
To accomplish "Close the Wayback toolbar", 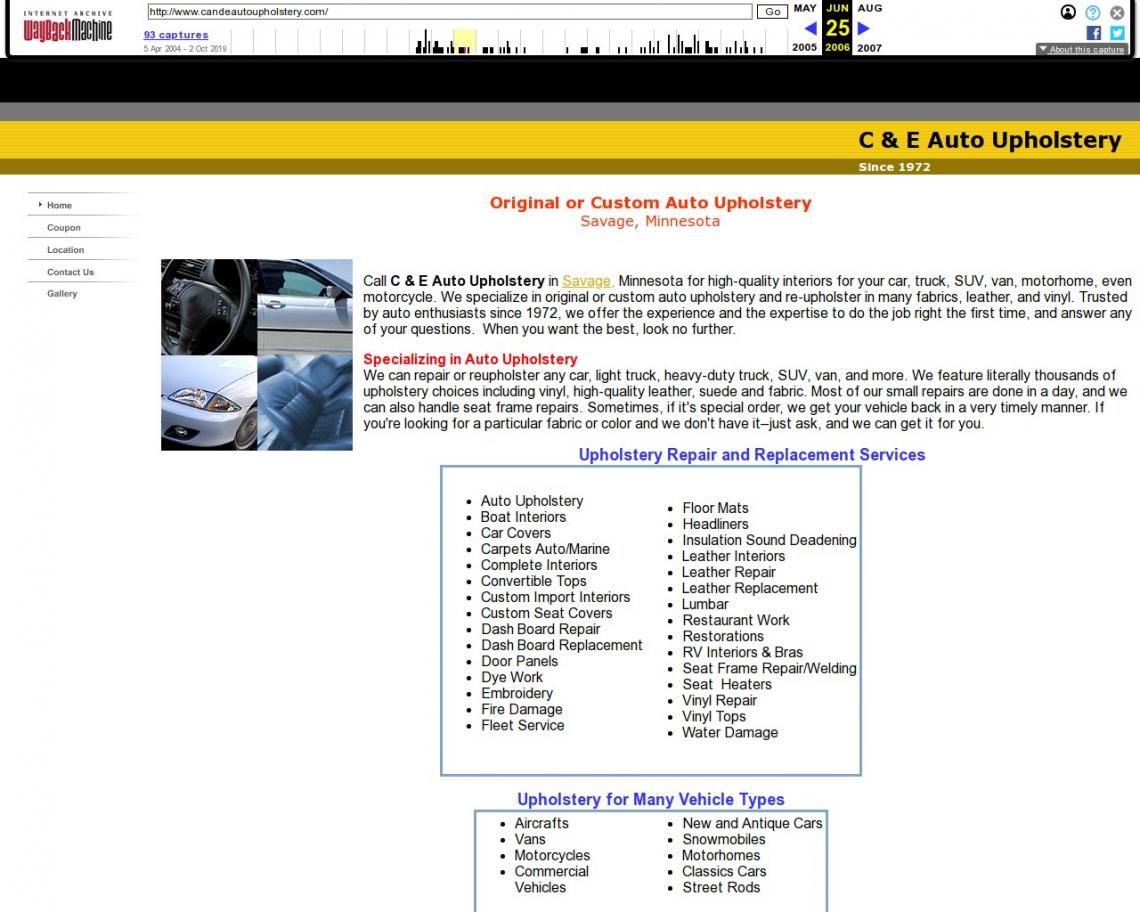I will tap(1117, 12).
